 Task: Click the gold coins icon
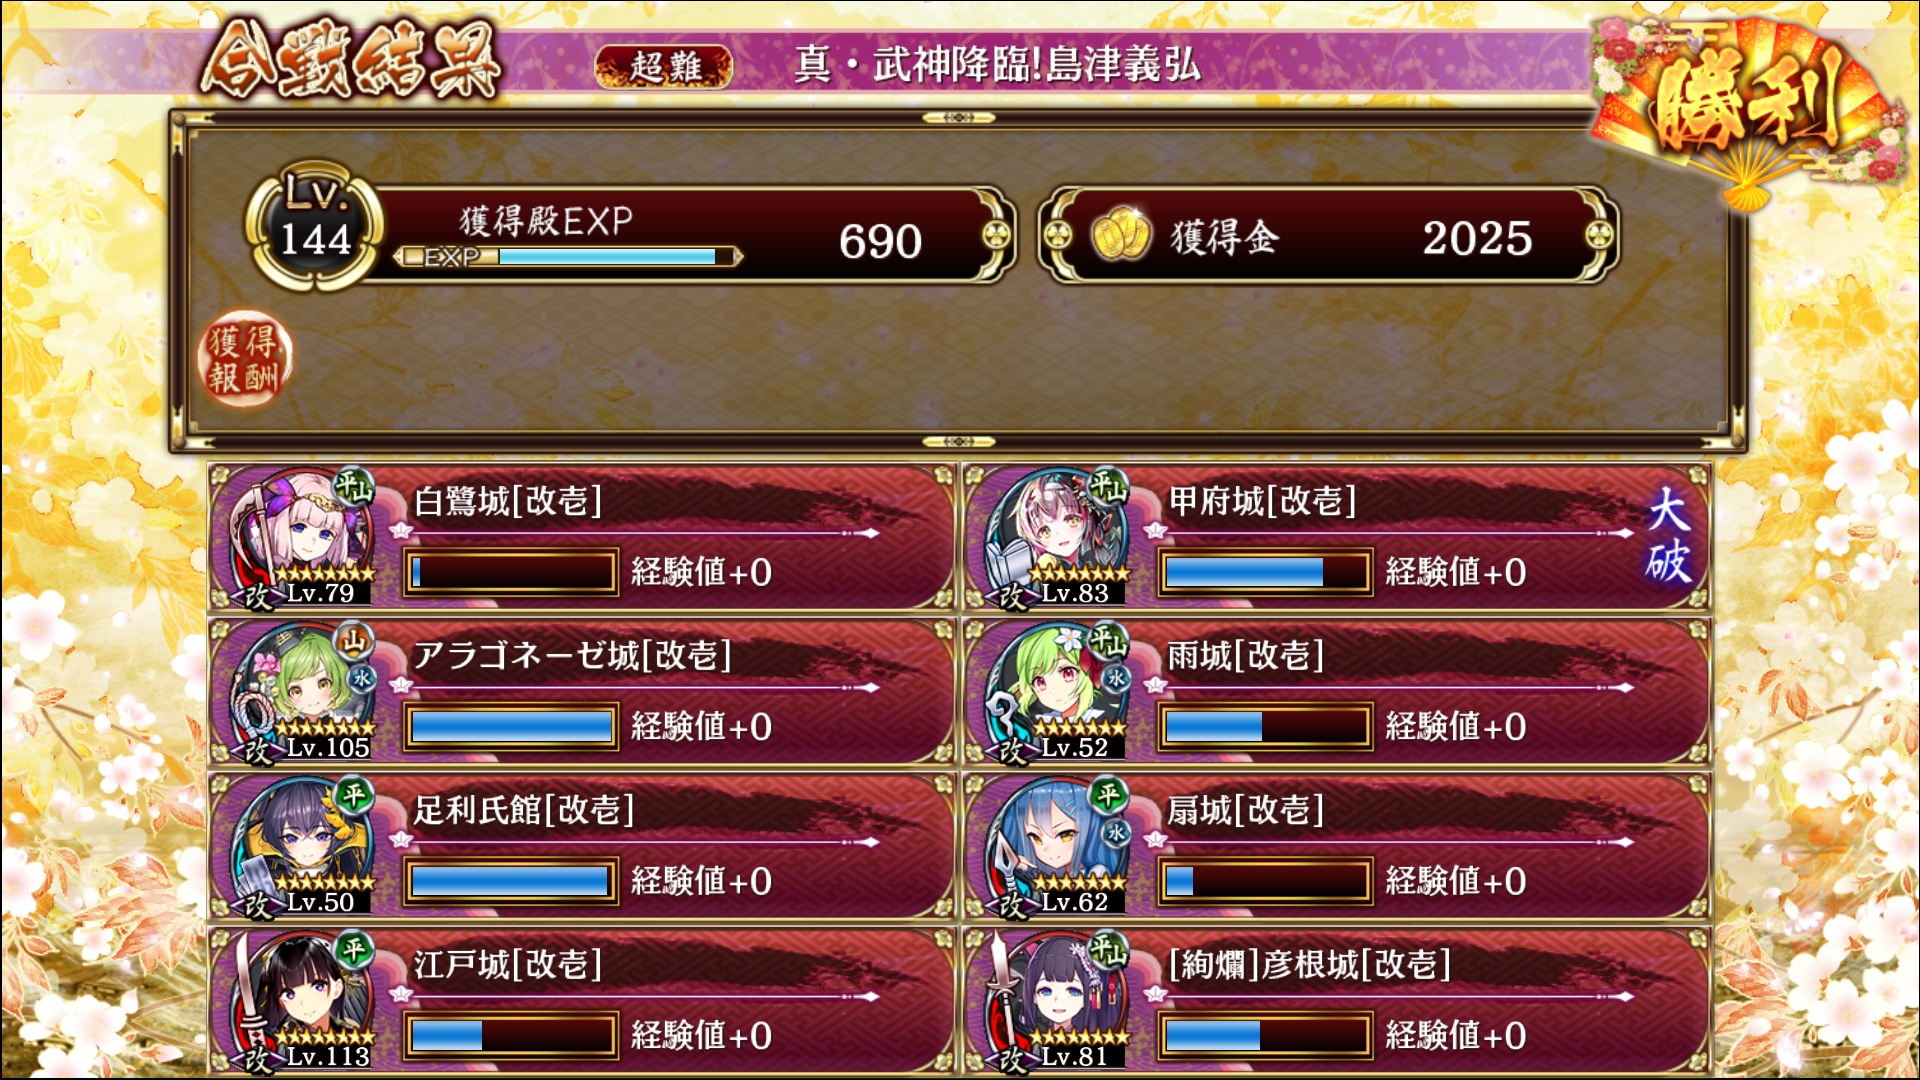click(x=1120, y=236)
